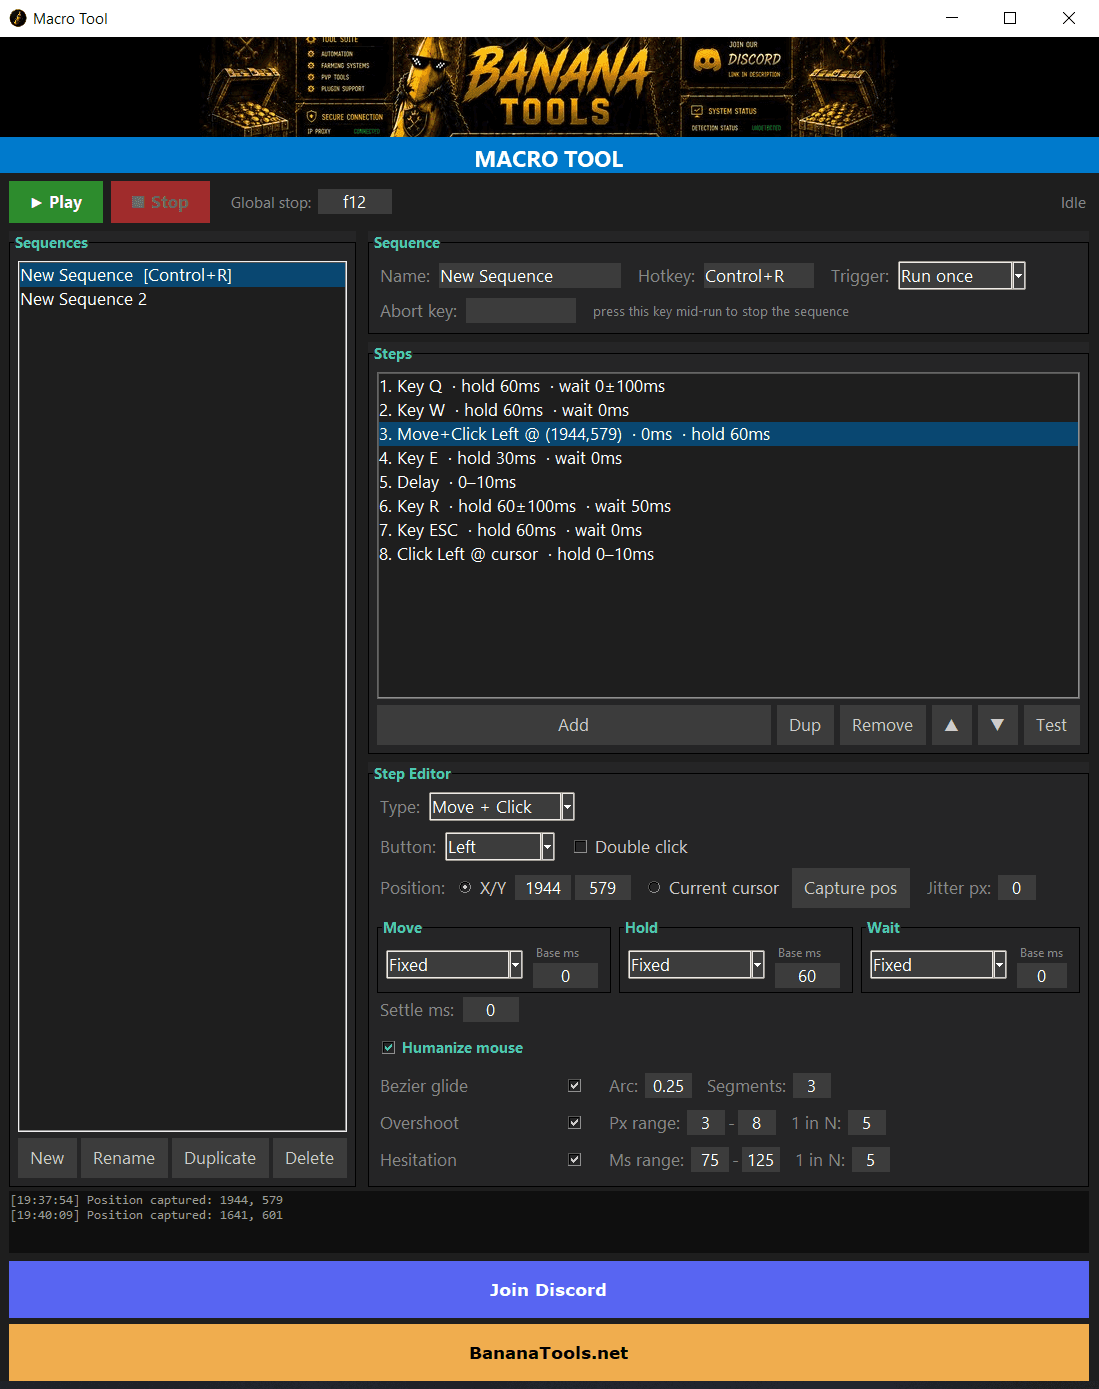Open the Type dropdown showing Move + Click
Viewport: 1099px width, 1389px height.
click(502, 807)
